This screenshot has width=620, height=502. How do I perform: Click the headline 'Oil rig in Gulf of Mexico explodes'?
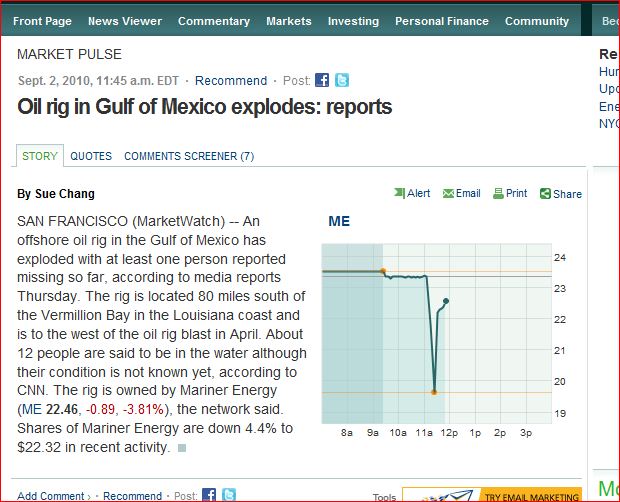pyautogui.click(x=204, y=107)
